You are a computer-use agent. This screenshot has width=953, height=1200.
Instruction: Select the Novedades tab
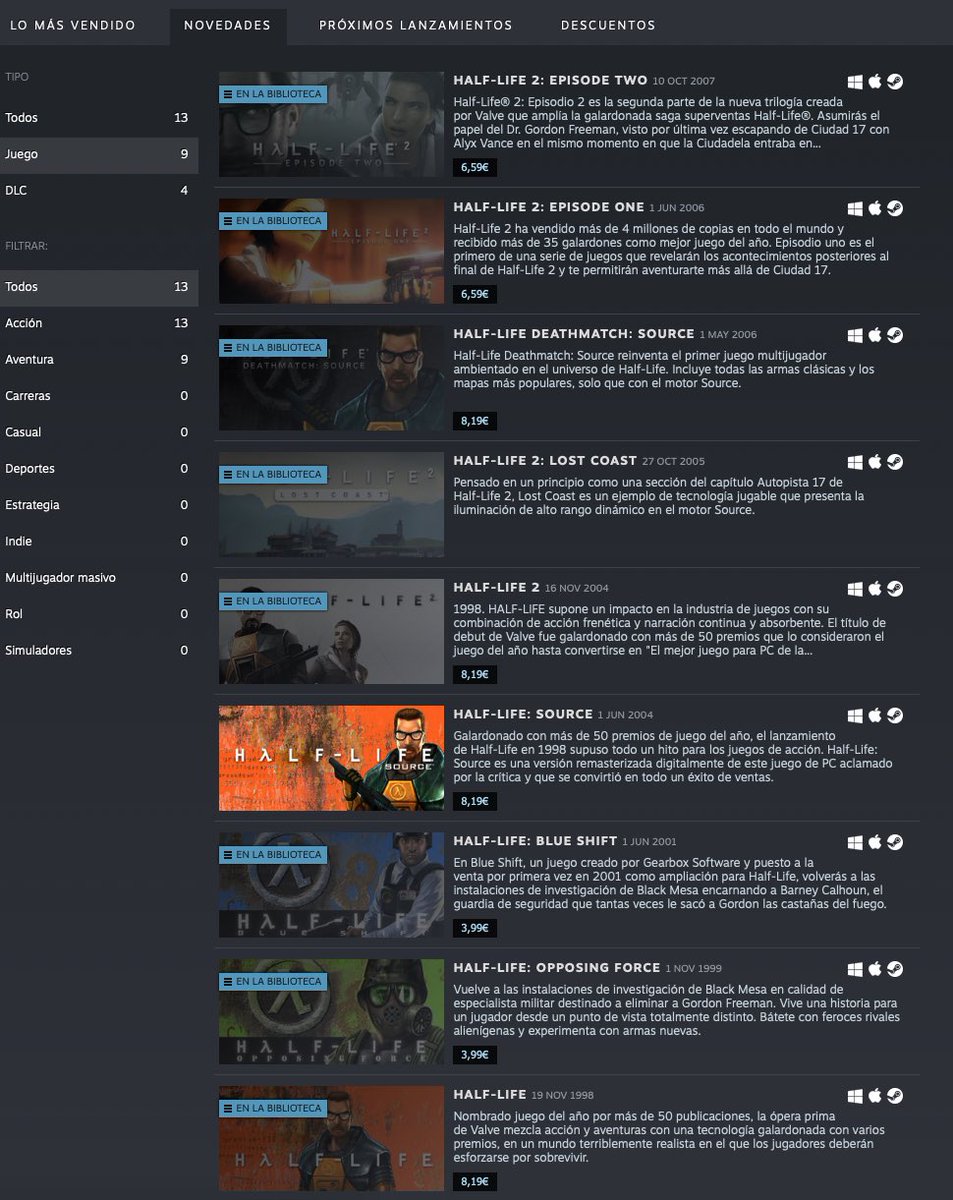point(228,25)
